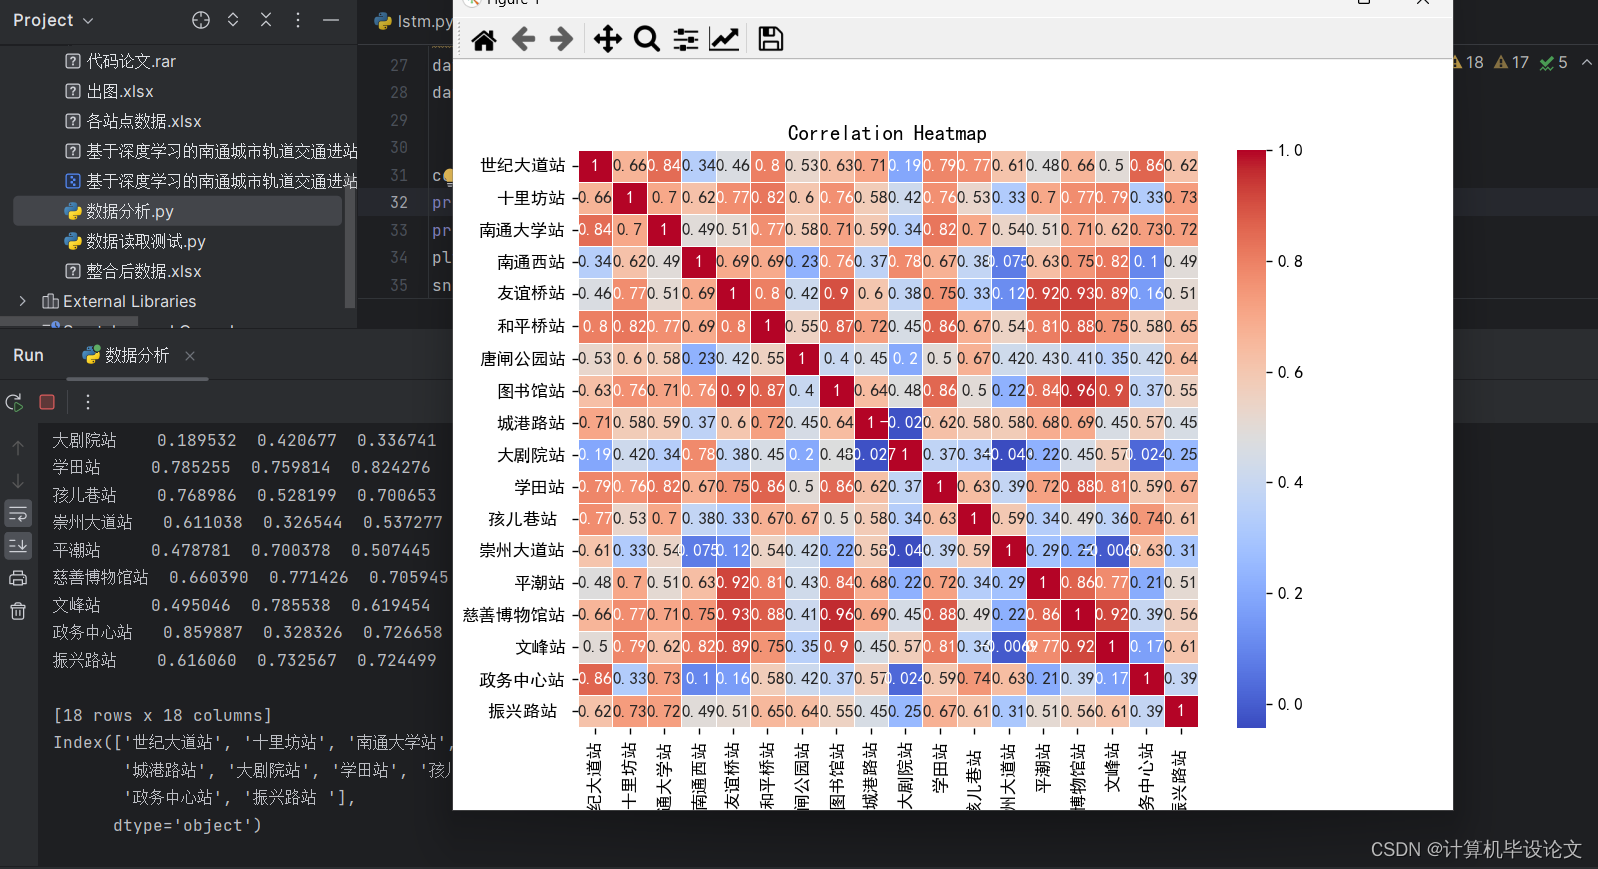Screen dimensions: 1598x869
Task: Click print console output icon
Action: click(x=18, y=578)
